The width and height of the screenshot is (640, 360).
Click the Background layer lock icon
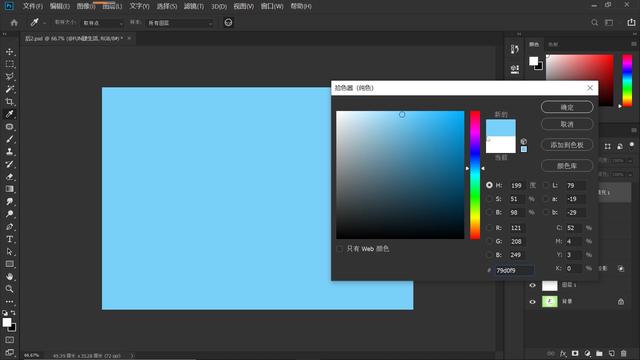pyautogui.click(x=621, y=302)
